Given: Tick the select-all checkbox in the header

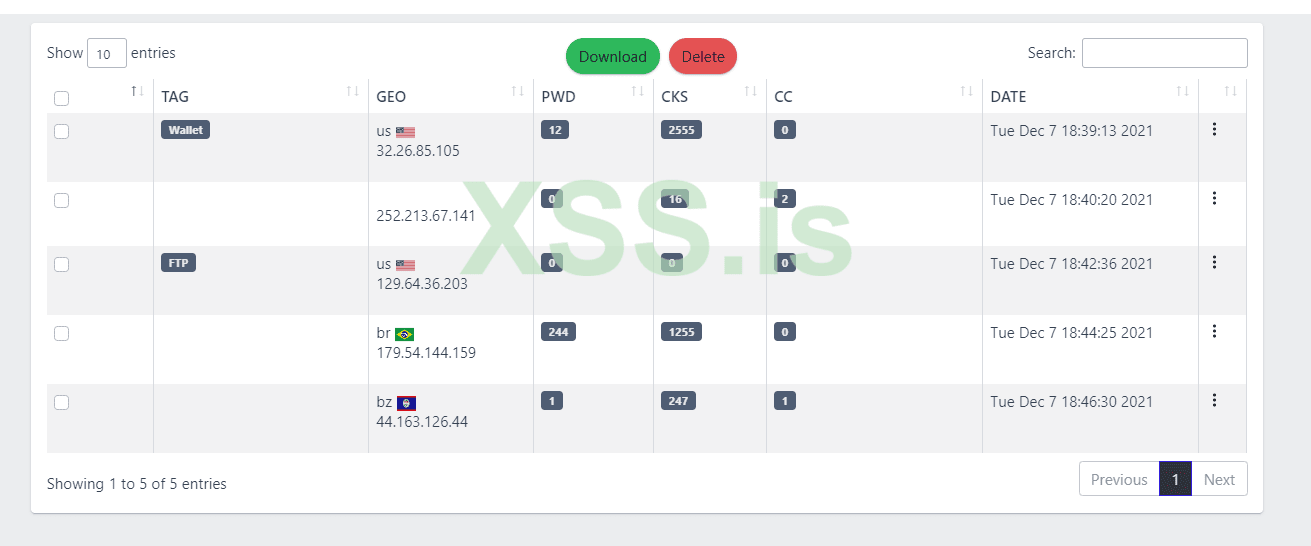Looking at the screenshot, I should point(61,98).
